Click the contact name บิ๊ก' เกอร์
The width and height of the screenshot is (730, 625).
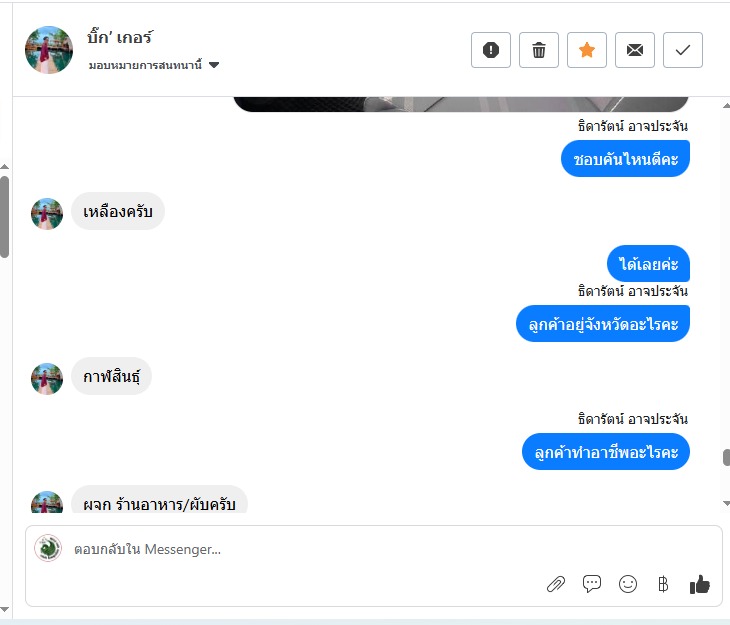pyautogui.click(x=120, y=37)
